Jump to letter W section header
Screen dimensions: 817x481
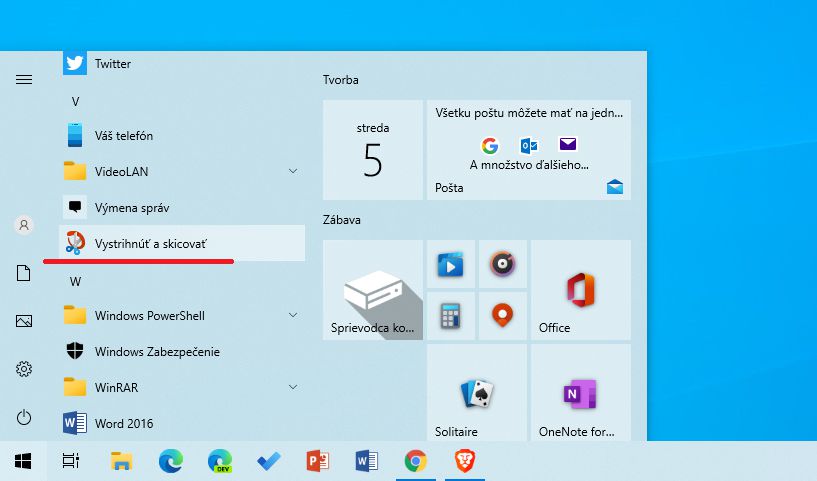[x=76, y=282]
